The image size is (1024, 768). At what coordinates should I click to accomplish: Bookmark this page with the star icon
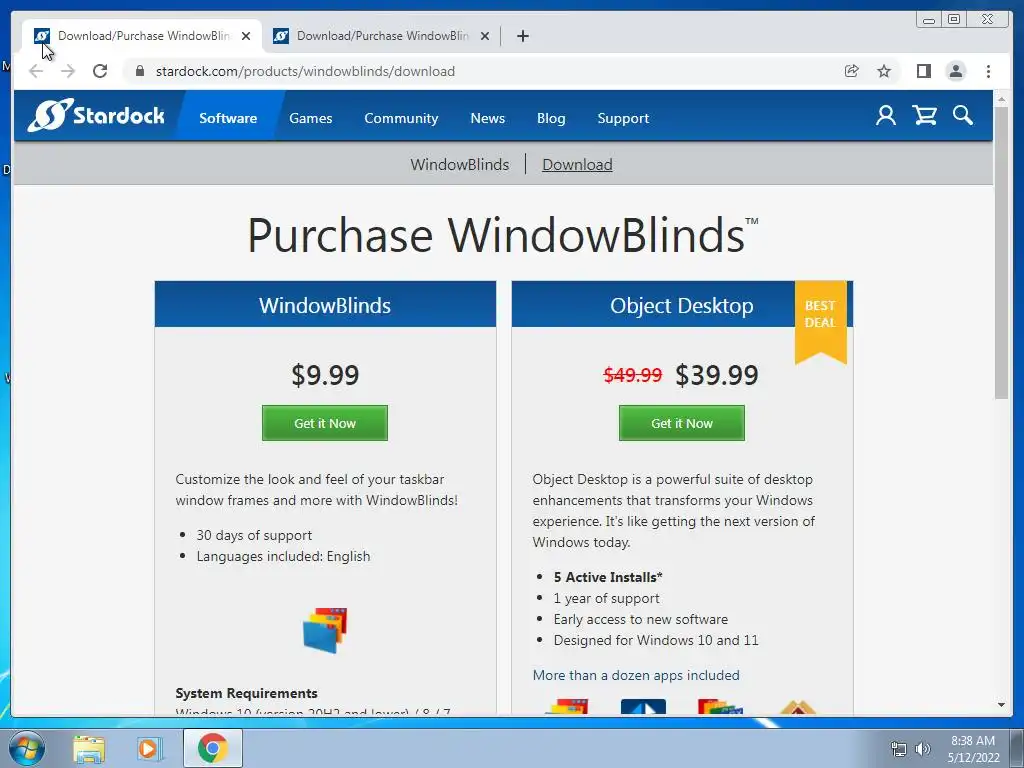click(x=884, y=71)
